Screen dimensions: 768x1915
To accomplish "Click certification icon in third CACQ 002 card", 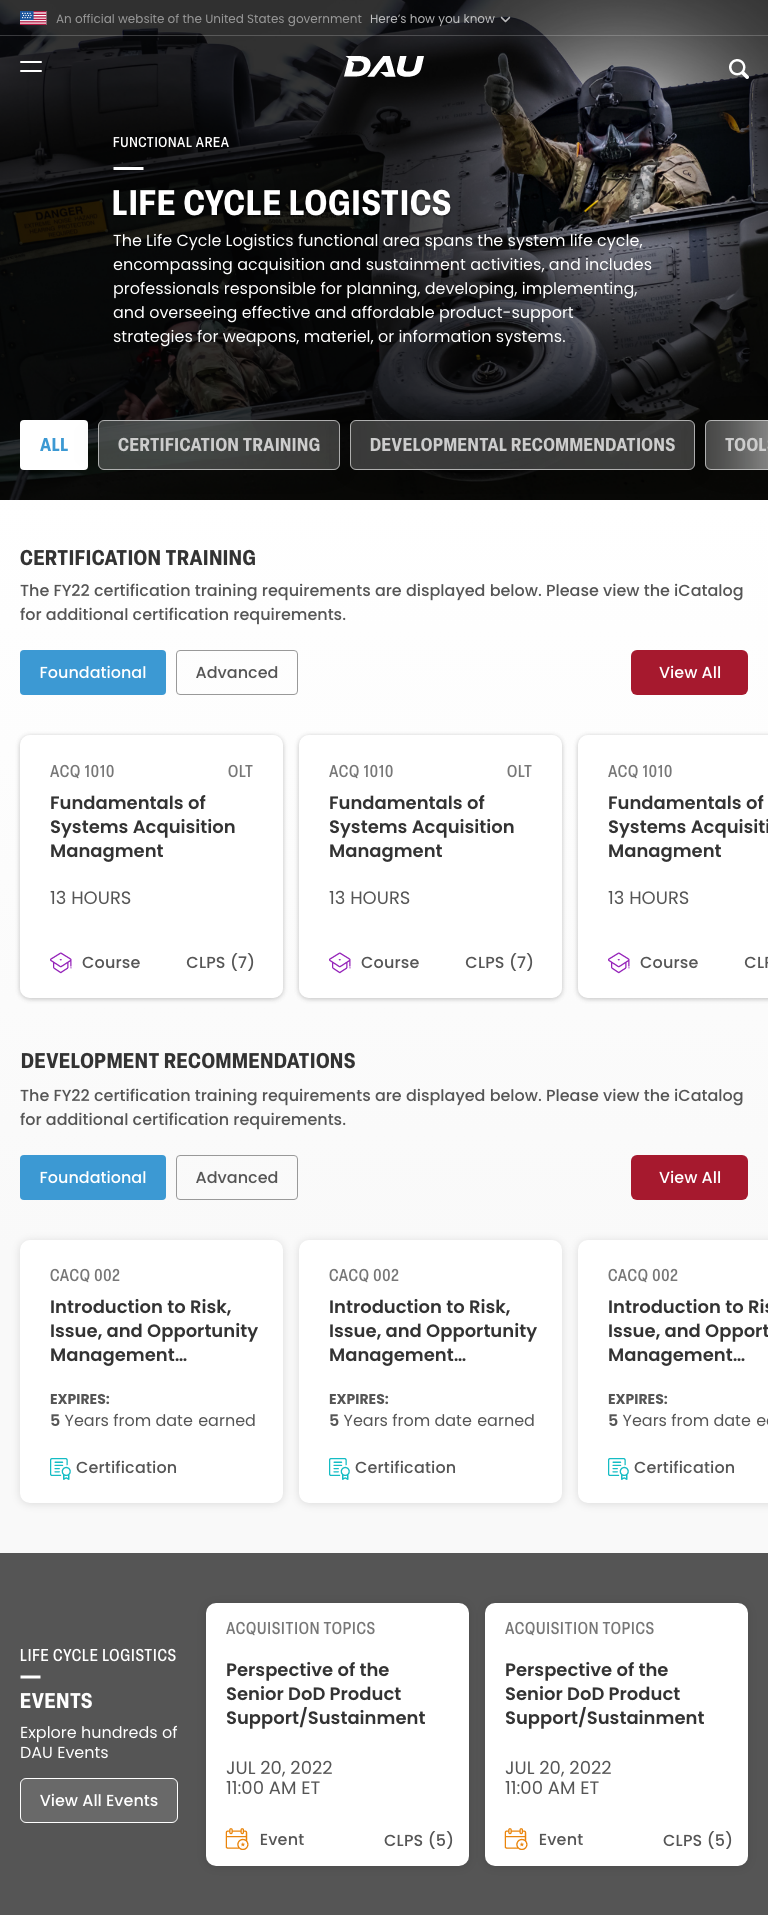I will pyautogui.click(x=618, y=1468).
